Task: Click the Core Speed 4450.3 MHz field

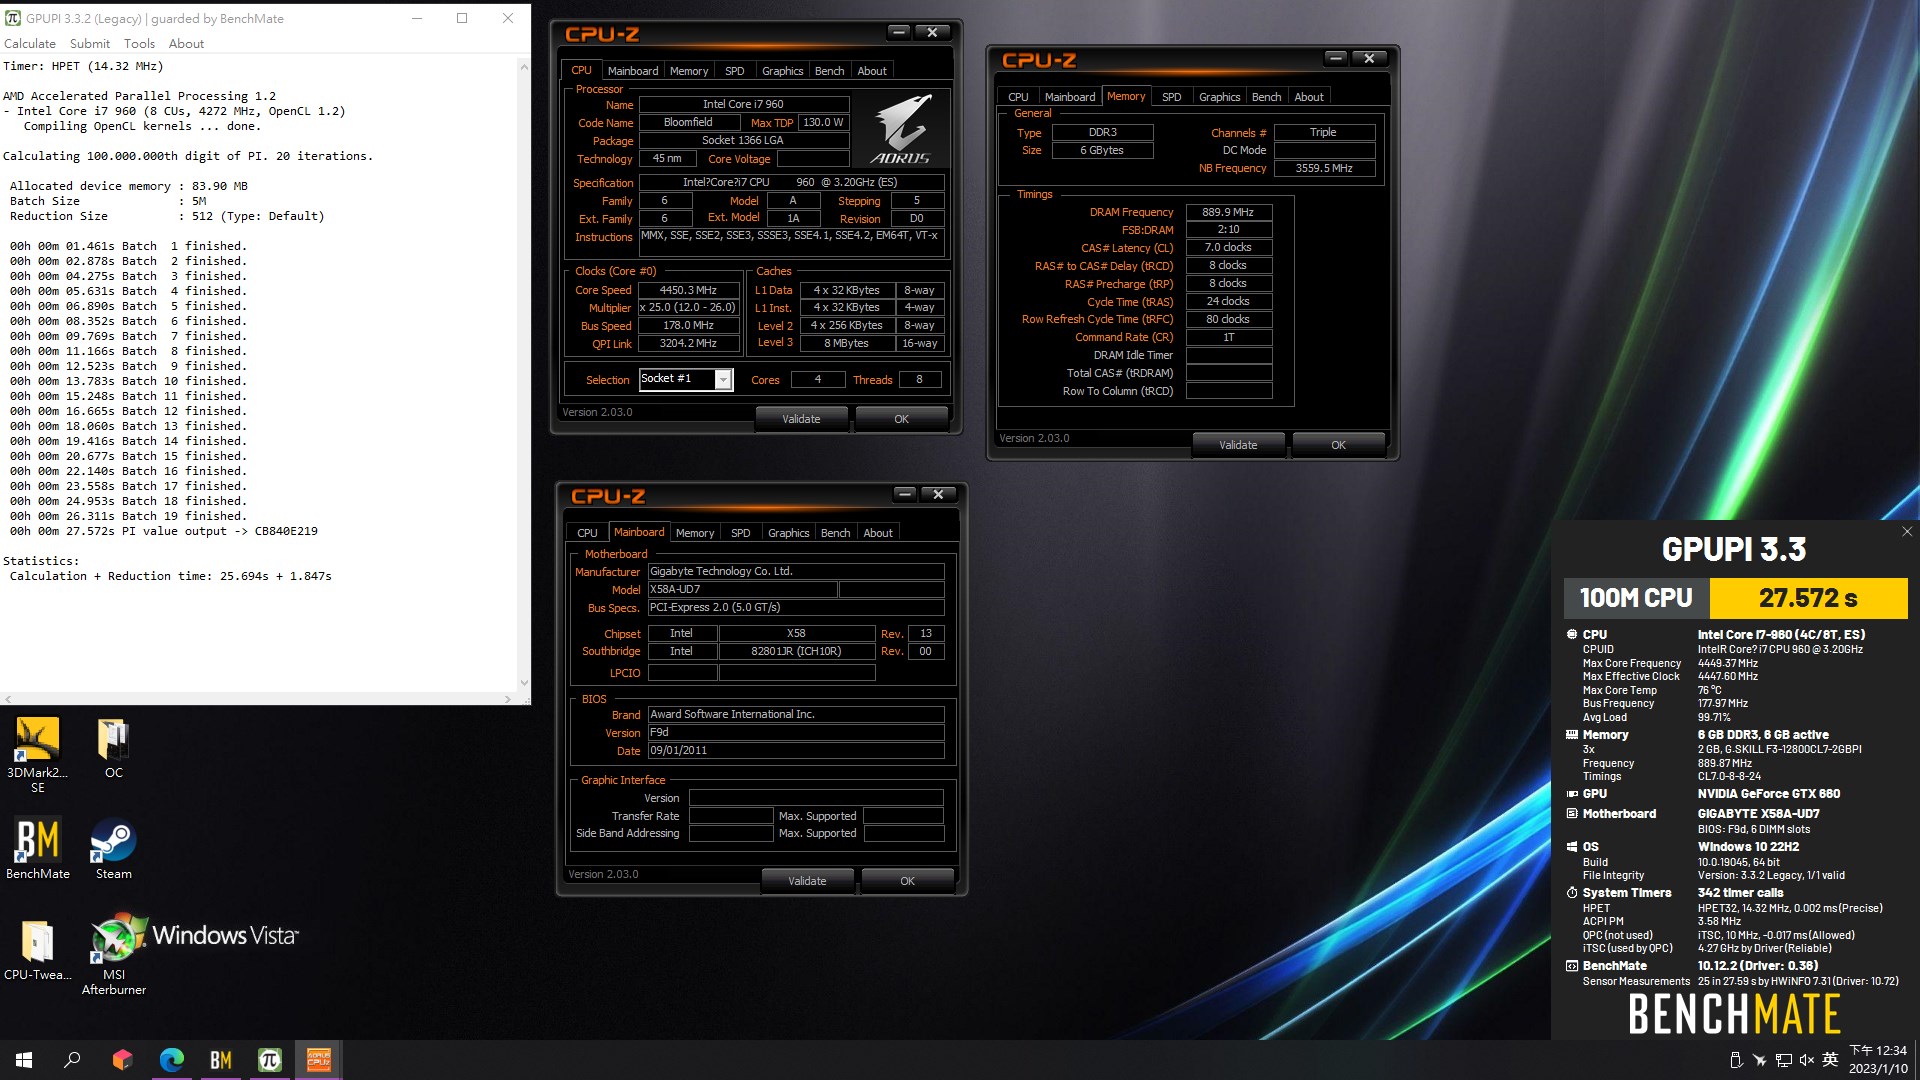Action: tap(688, 290)
